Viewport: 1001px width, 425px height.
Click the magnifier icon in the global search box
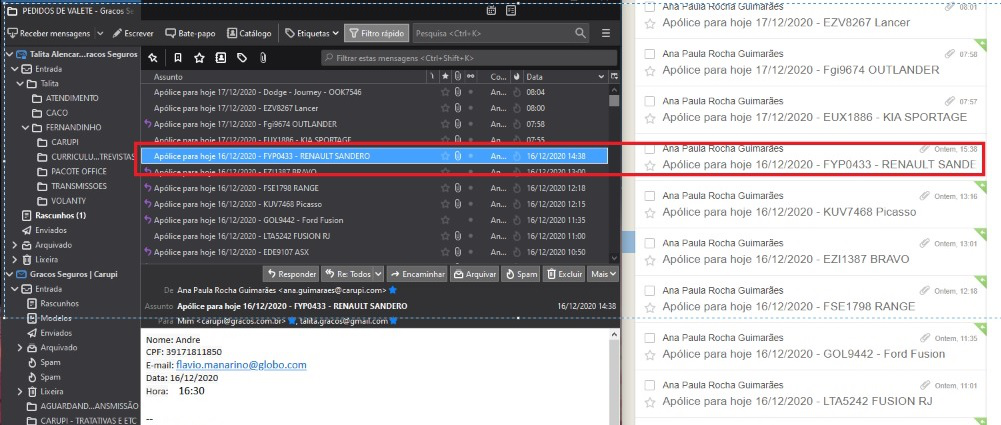(x=580, y=33)
